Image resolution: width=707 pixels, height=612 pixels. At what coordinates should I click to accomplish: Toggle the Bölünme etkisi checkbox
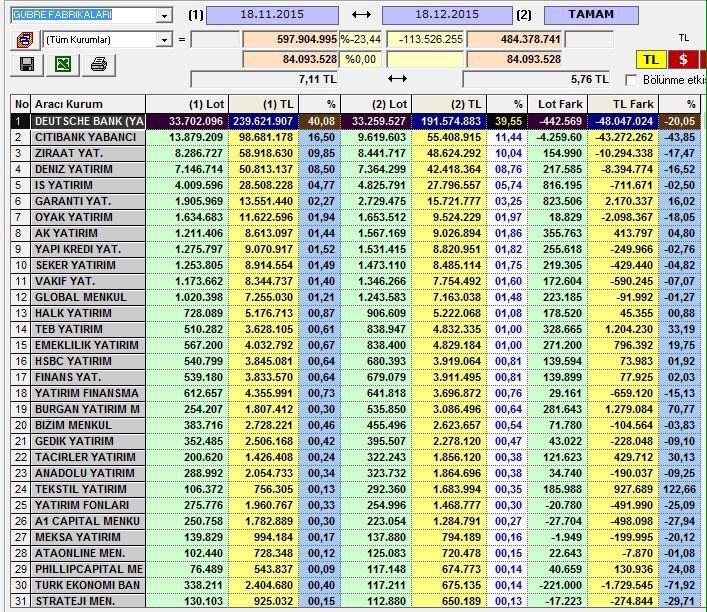pyautogui.click(x=631, y=80)
